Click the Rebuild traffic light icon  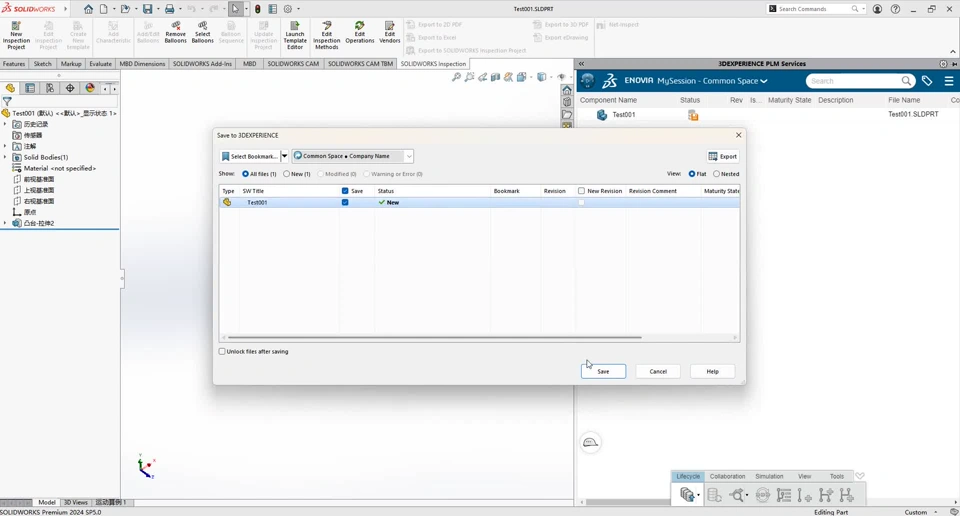(258, 9)
